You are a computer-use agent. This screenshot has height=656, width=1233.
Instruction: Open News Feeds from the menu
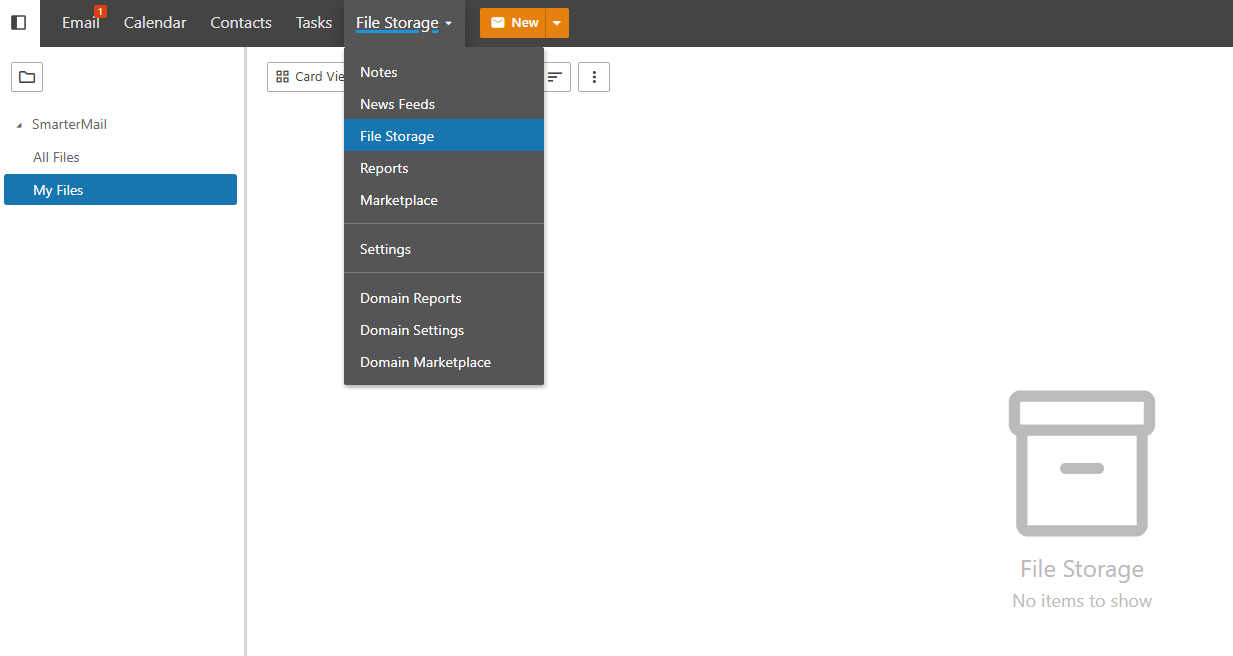[397, 104]
